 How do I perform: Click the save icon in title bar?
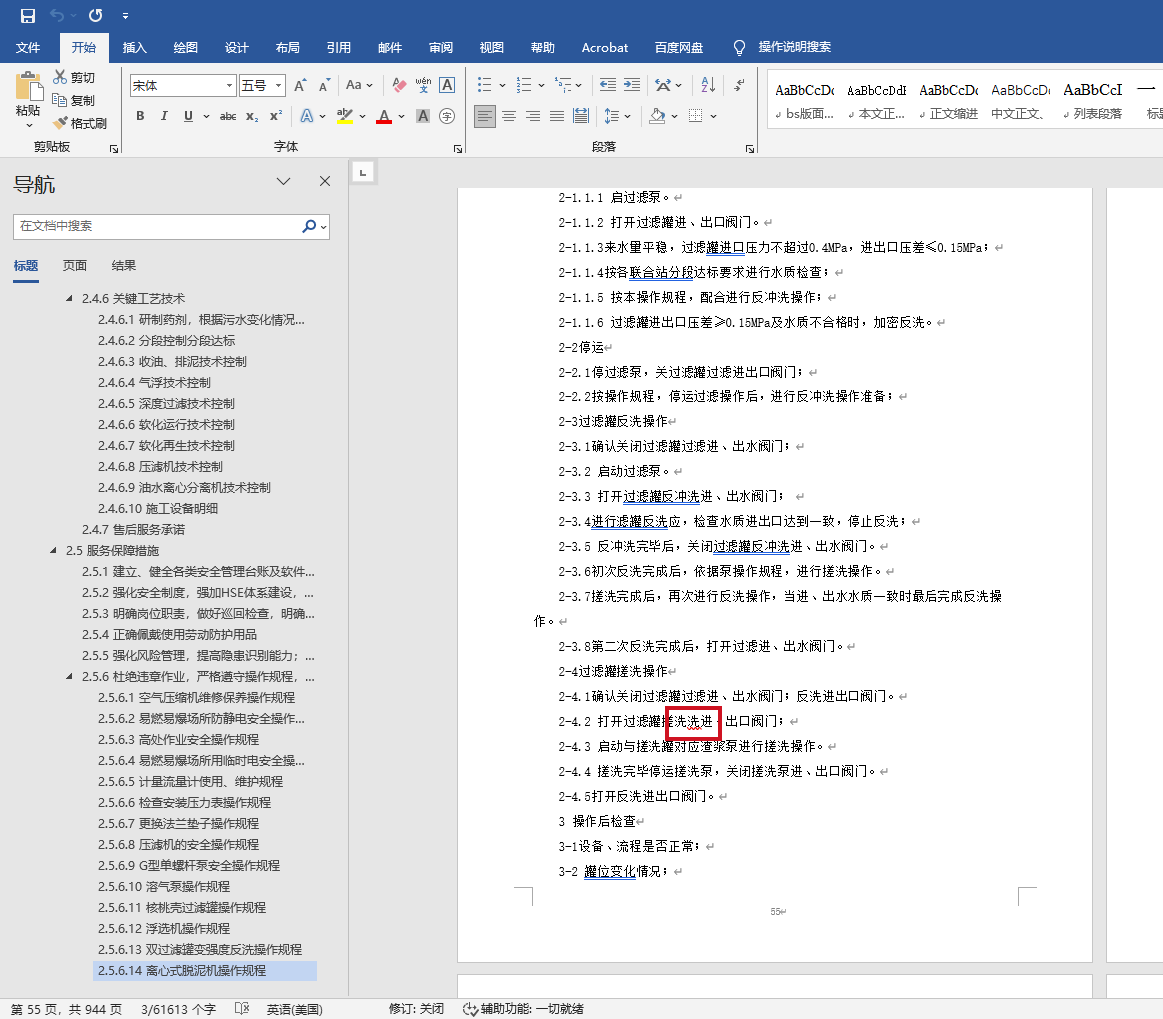(28, 16)
